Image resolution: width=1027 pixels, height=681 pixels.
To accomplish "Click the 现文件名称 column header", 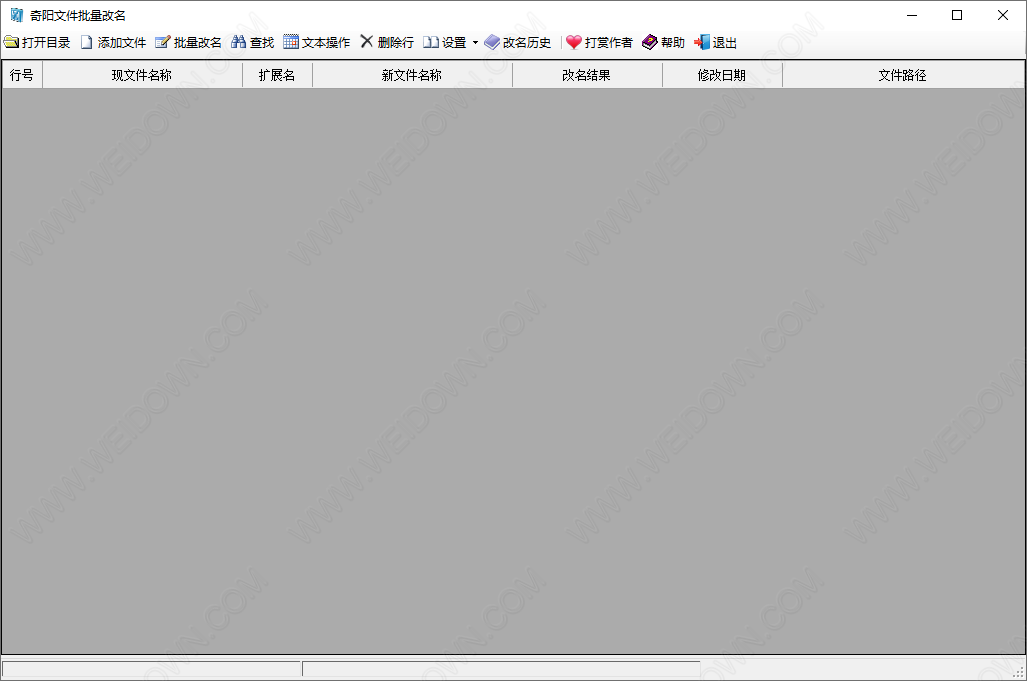I will (142, 75).
